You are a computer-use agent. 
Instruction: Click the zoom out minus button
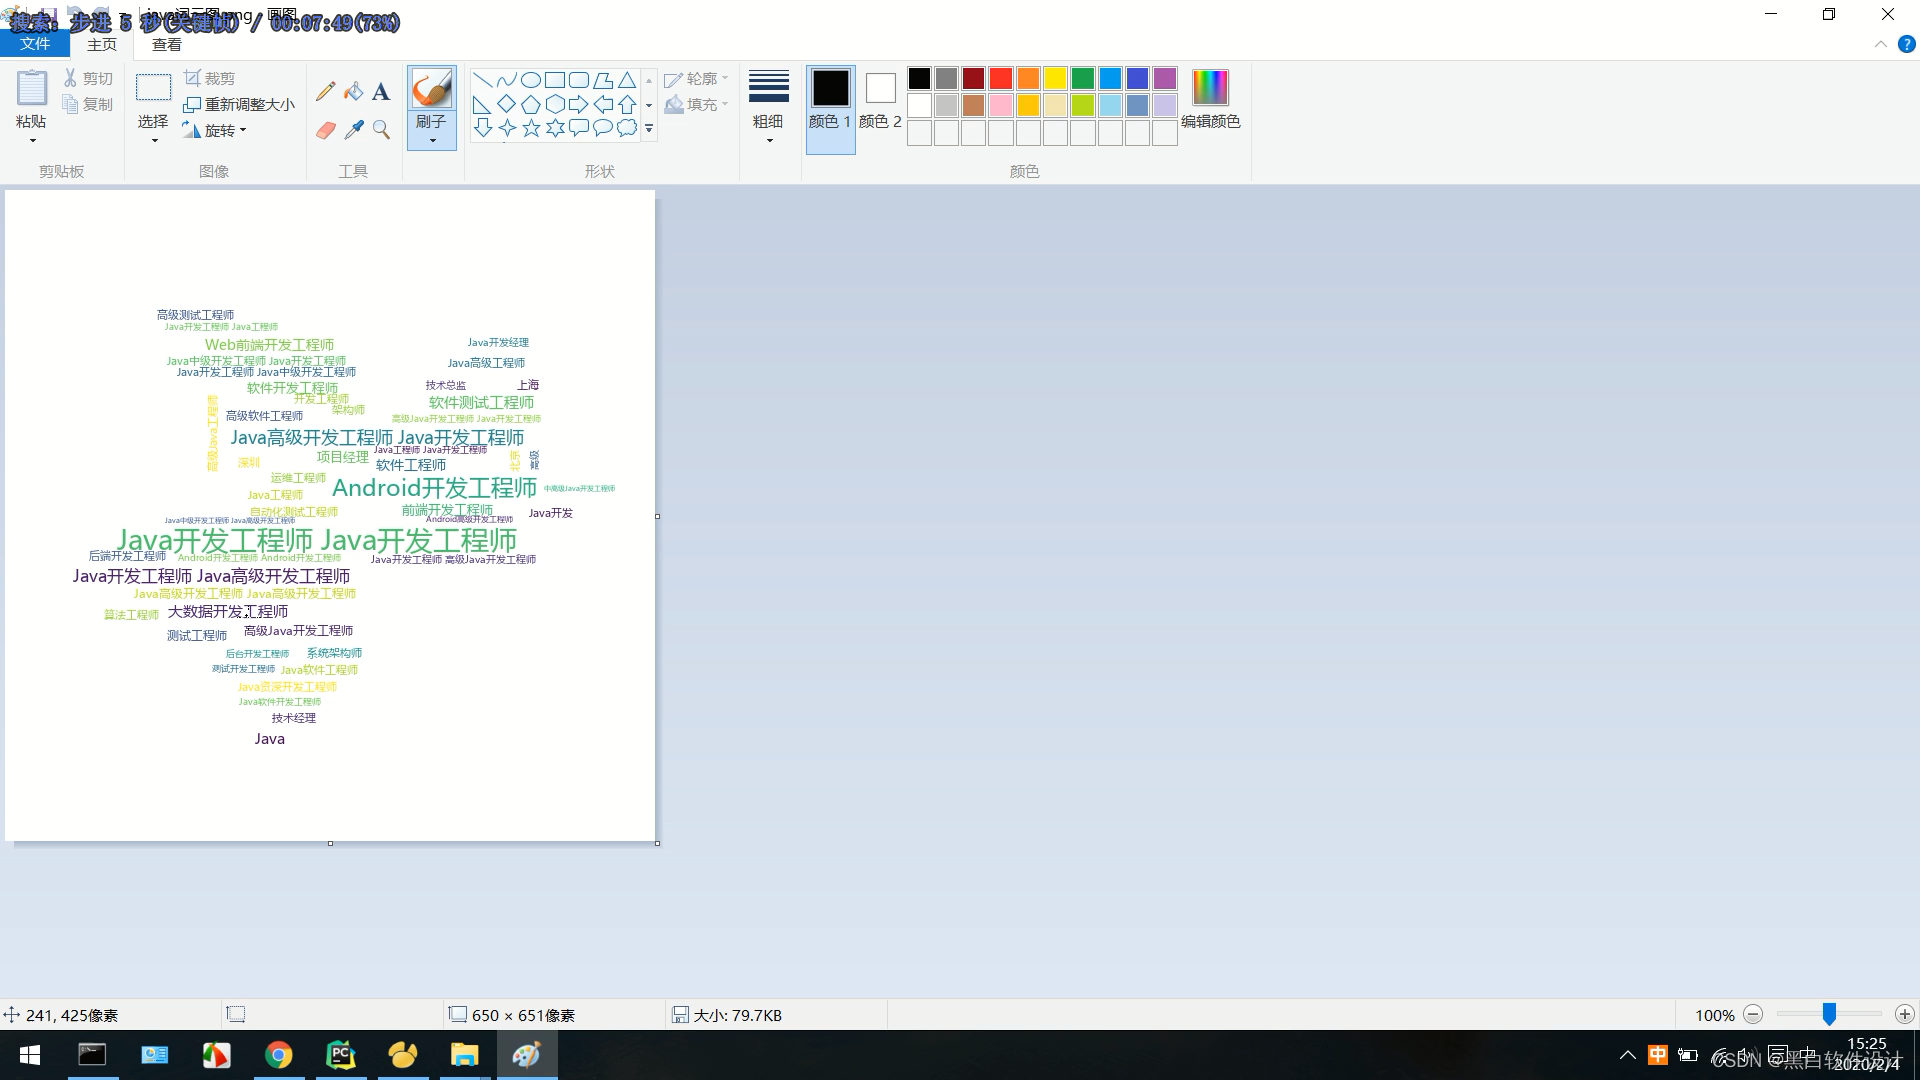1753,1014
